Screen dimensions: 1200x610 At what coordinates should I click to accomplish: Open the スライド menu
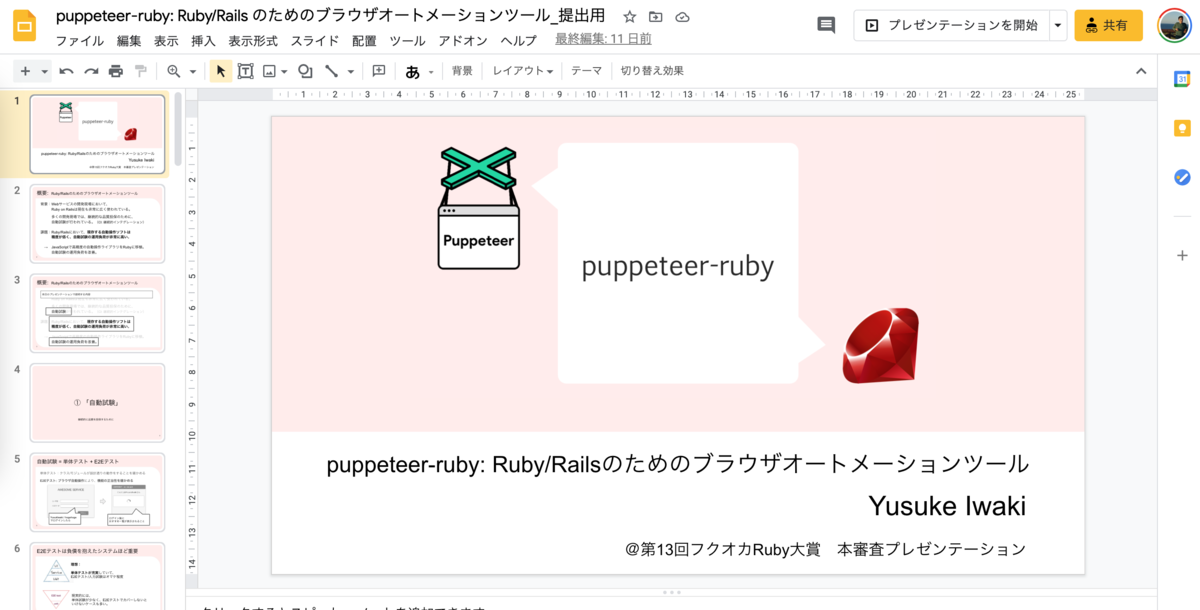click(x=315, y=40)
